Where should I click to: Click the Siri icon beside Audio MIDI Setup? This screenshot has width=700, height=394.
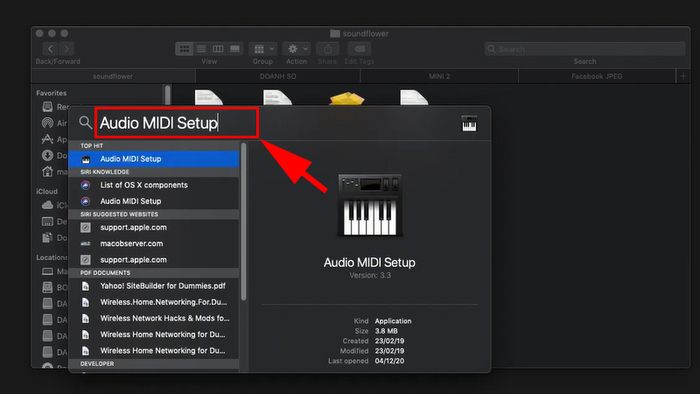(x=85, y=201)
